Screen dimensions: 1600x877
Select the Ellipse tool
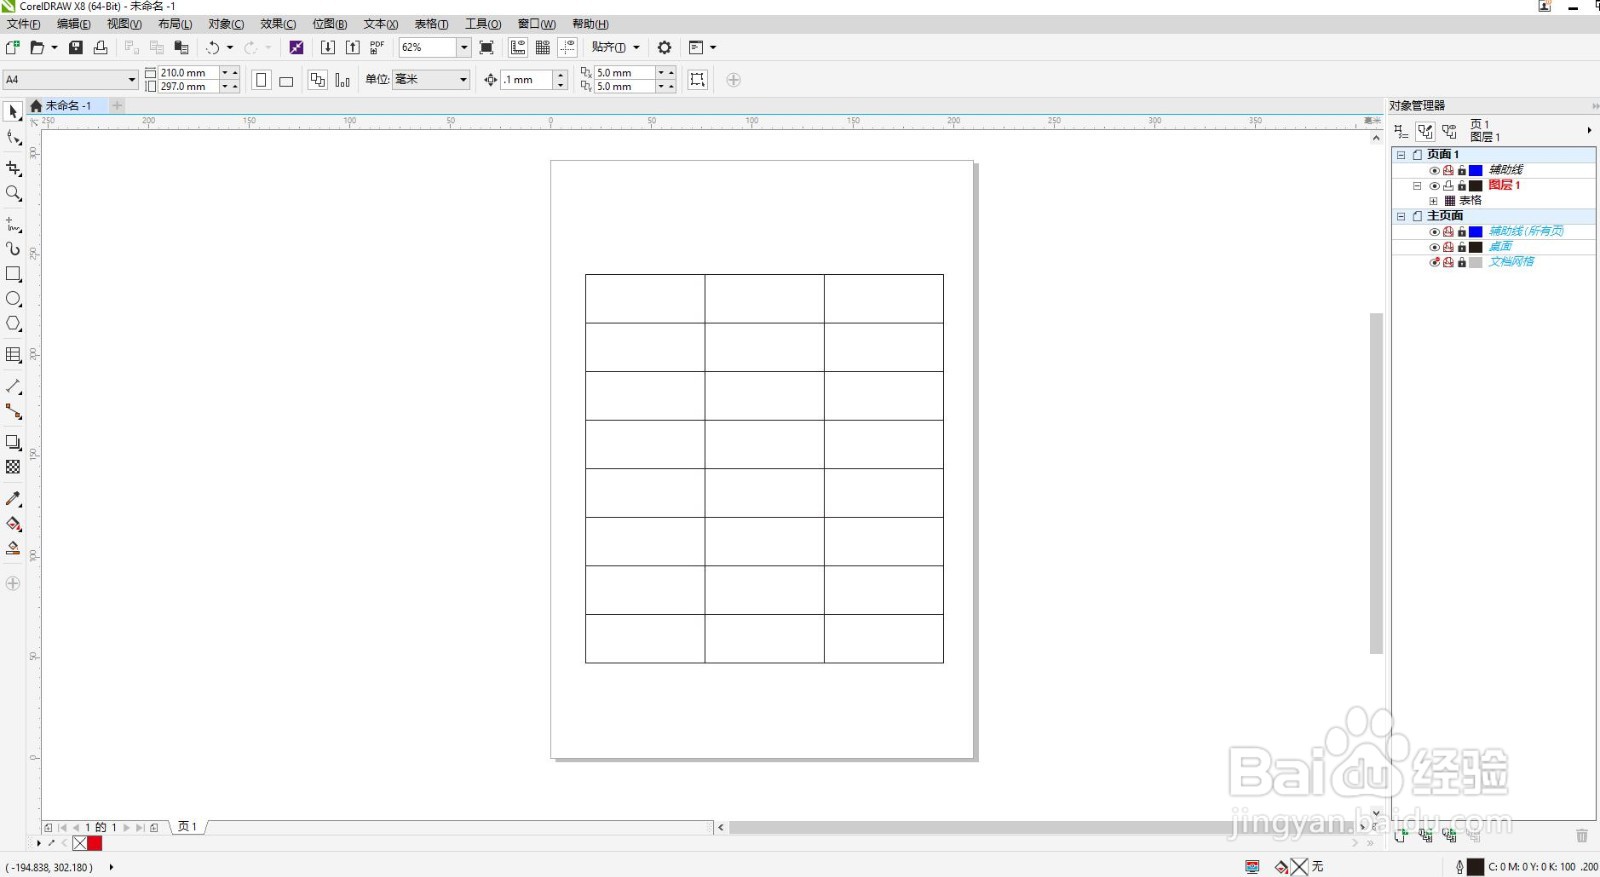(13, 299)
